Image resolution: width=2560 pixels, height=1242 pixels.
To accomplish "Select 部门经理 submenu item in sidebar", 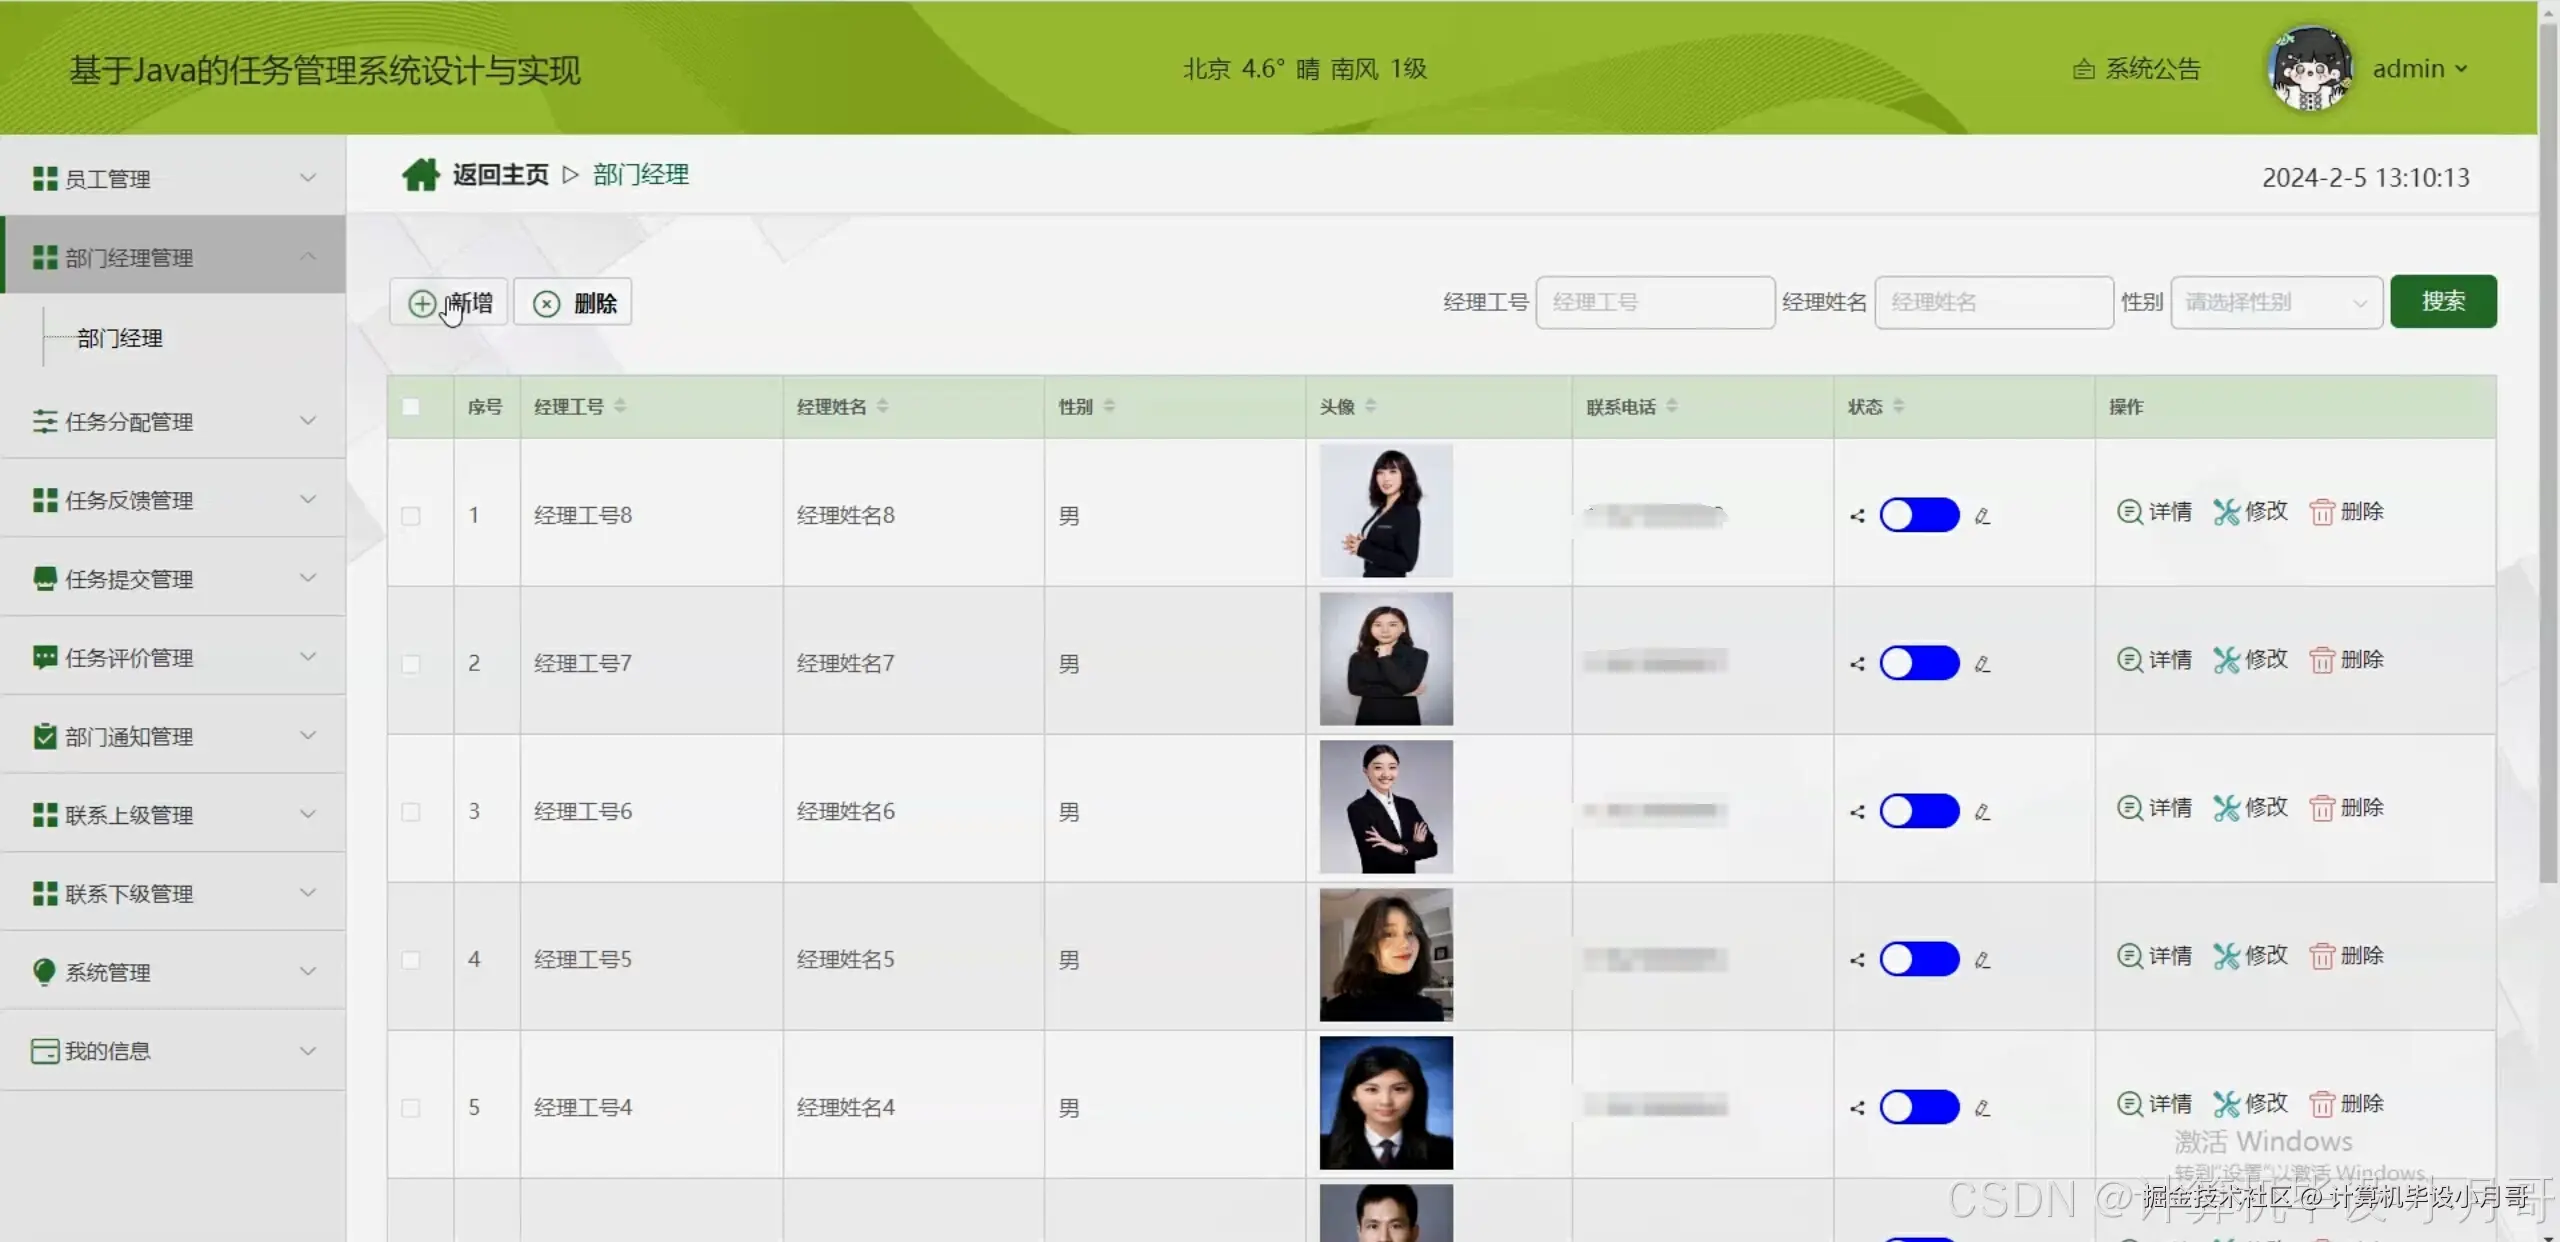I will (120, 338).
